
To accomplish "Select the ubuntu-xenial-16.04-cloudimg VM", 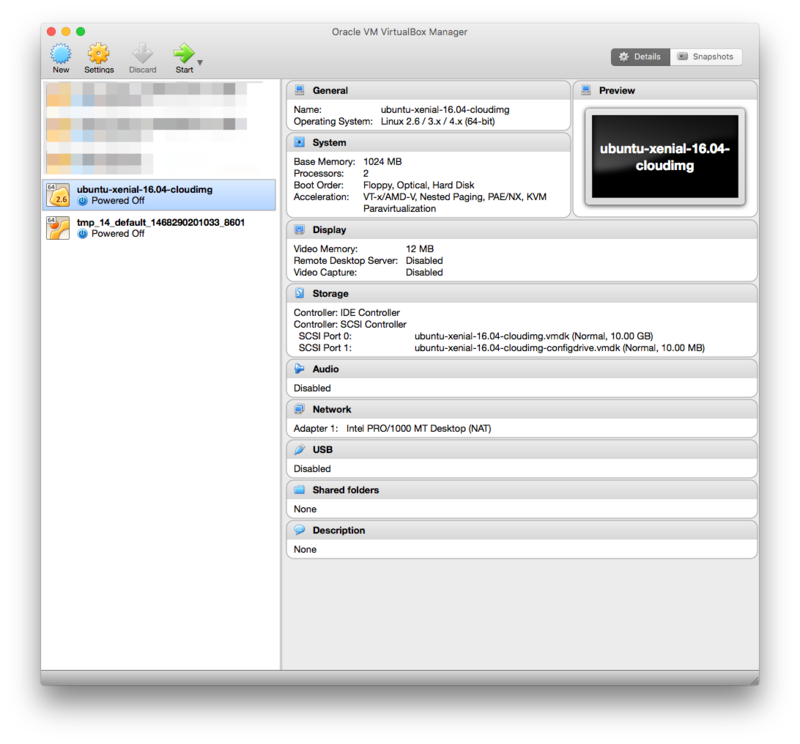I will point(159,195).
